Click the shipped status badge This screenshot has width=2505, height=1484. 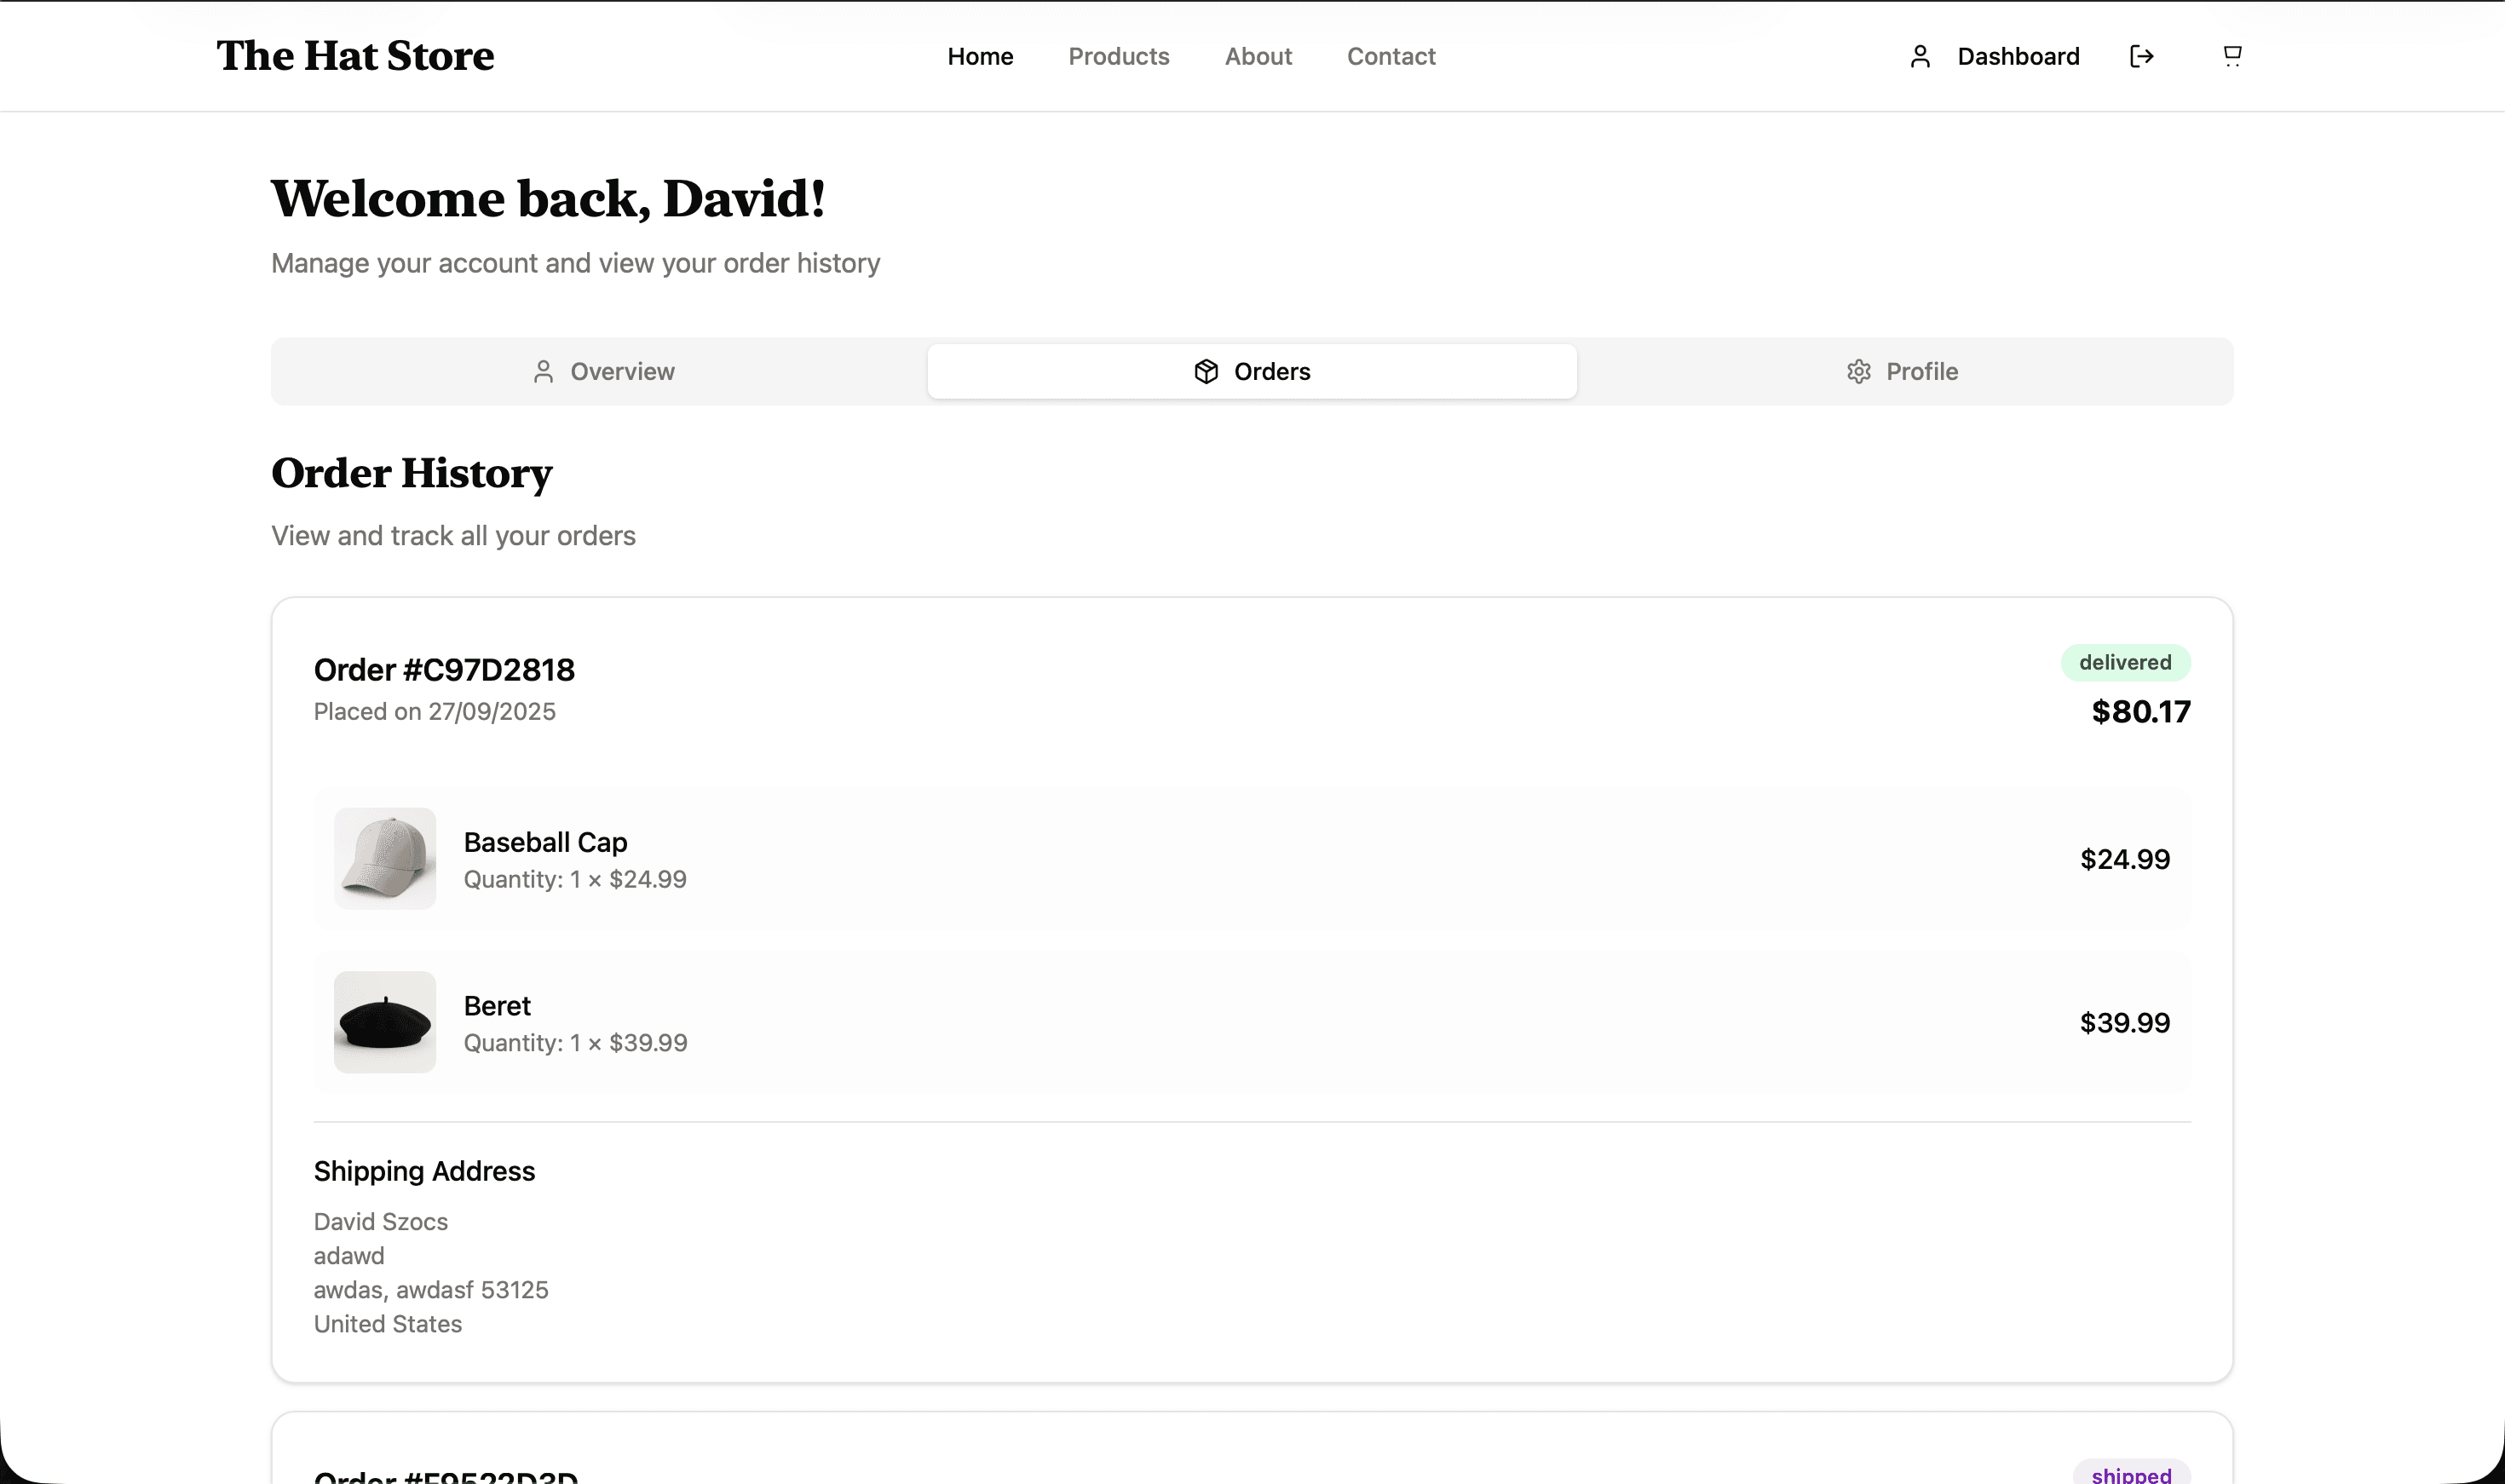[2131, 1474]
